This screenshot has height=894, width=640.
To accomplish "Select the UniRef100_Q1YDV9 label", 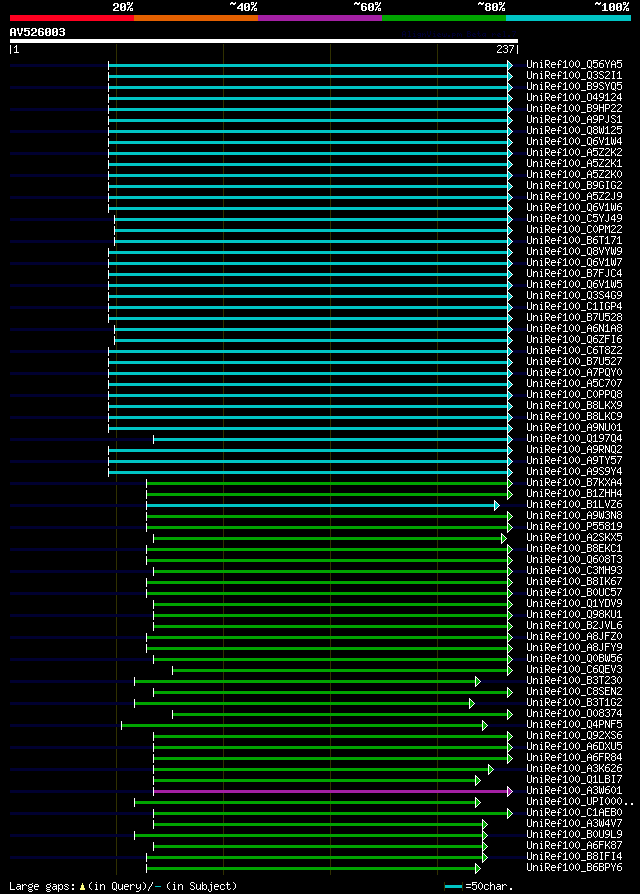I will pos(574,604).
